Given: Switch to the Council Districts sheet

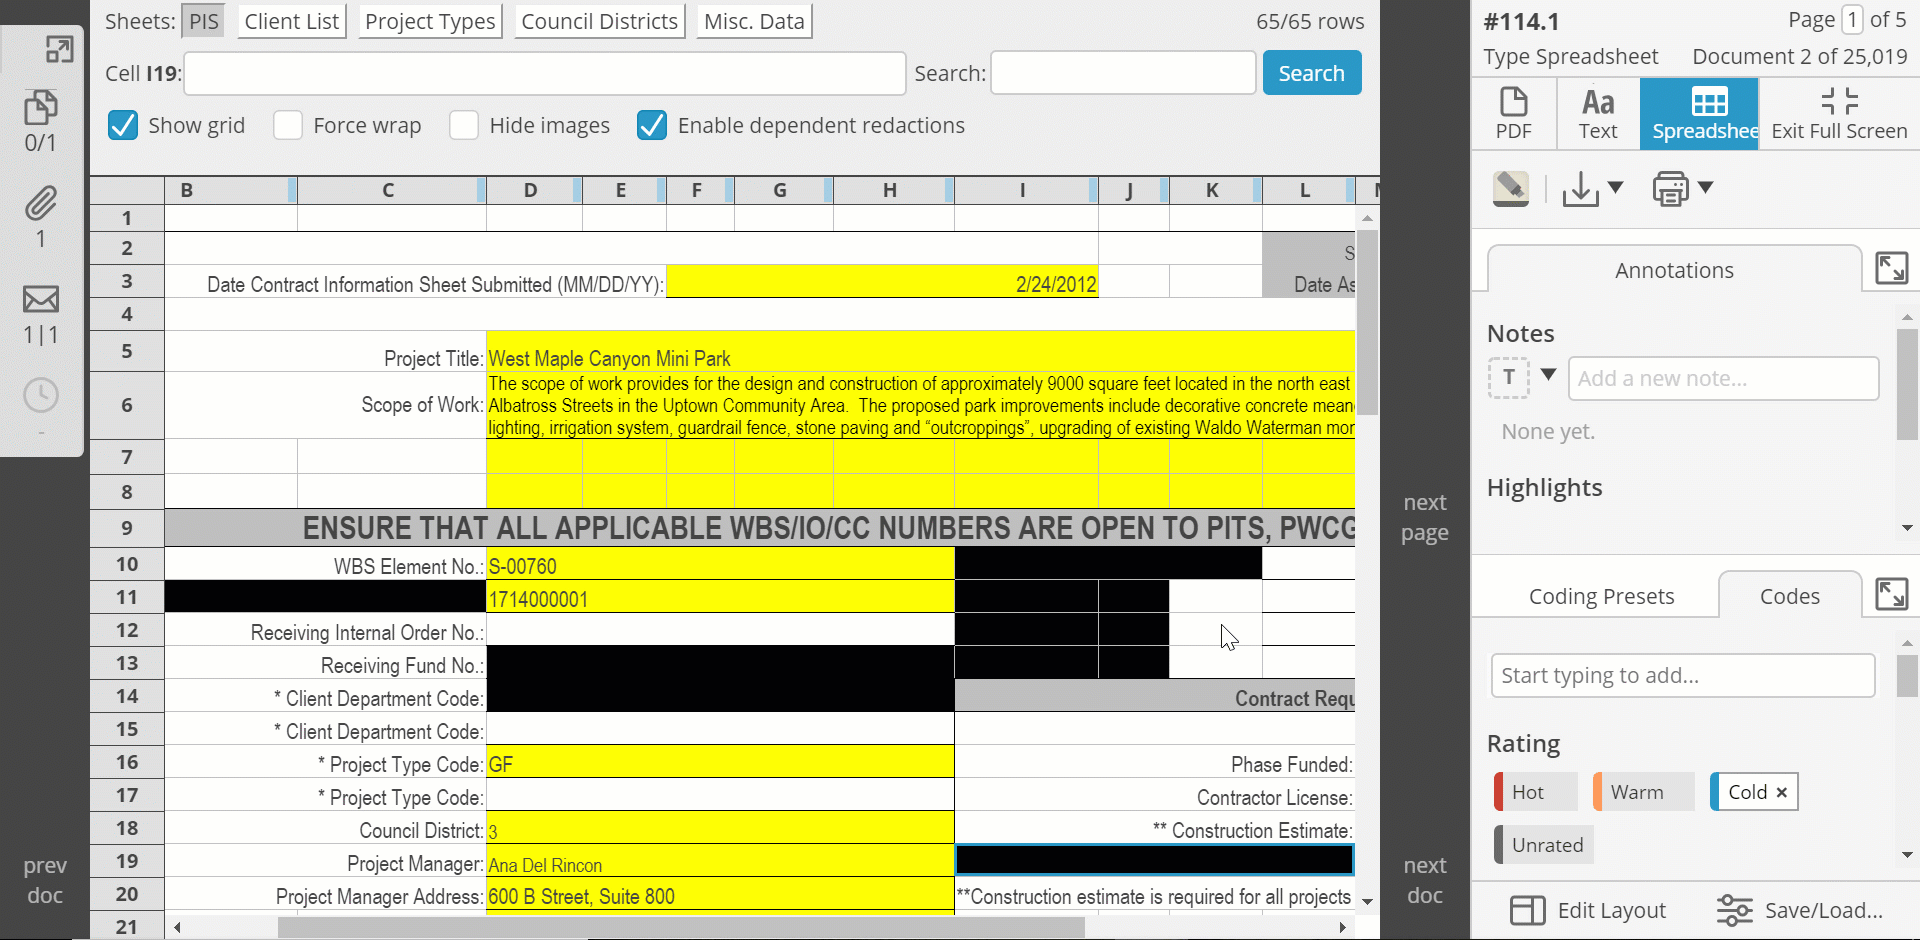Looking at the screenshot, I should 598,20.
